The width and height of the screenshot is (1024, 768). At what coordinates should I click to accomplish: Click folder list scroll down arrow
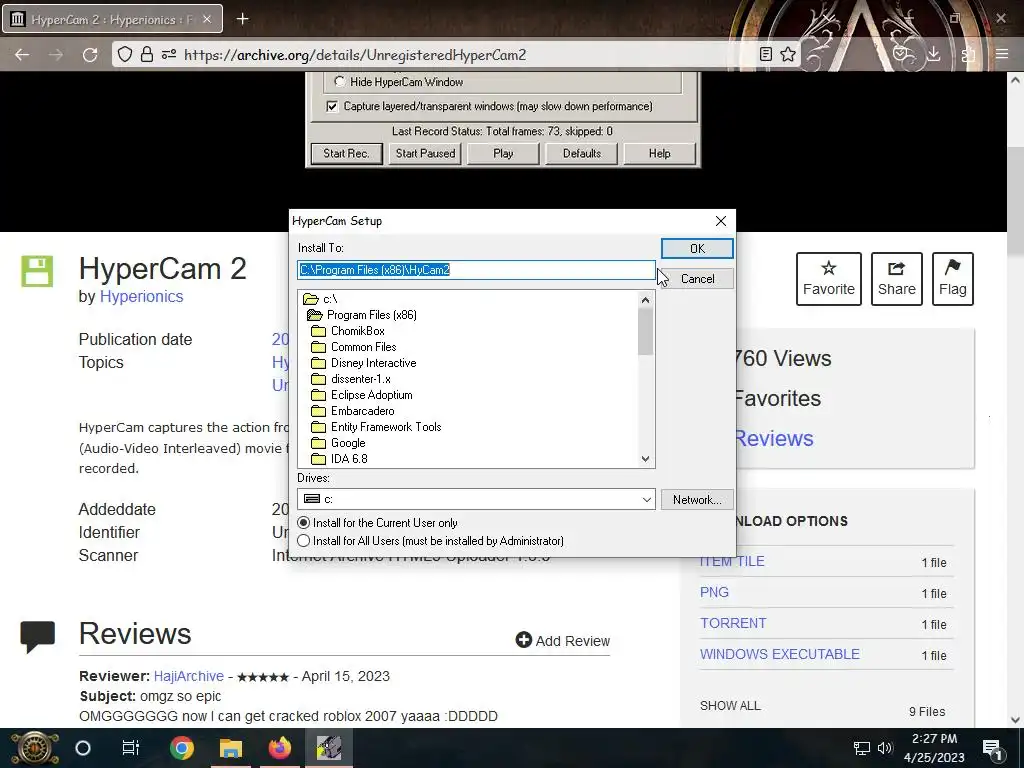(645, 459)
